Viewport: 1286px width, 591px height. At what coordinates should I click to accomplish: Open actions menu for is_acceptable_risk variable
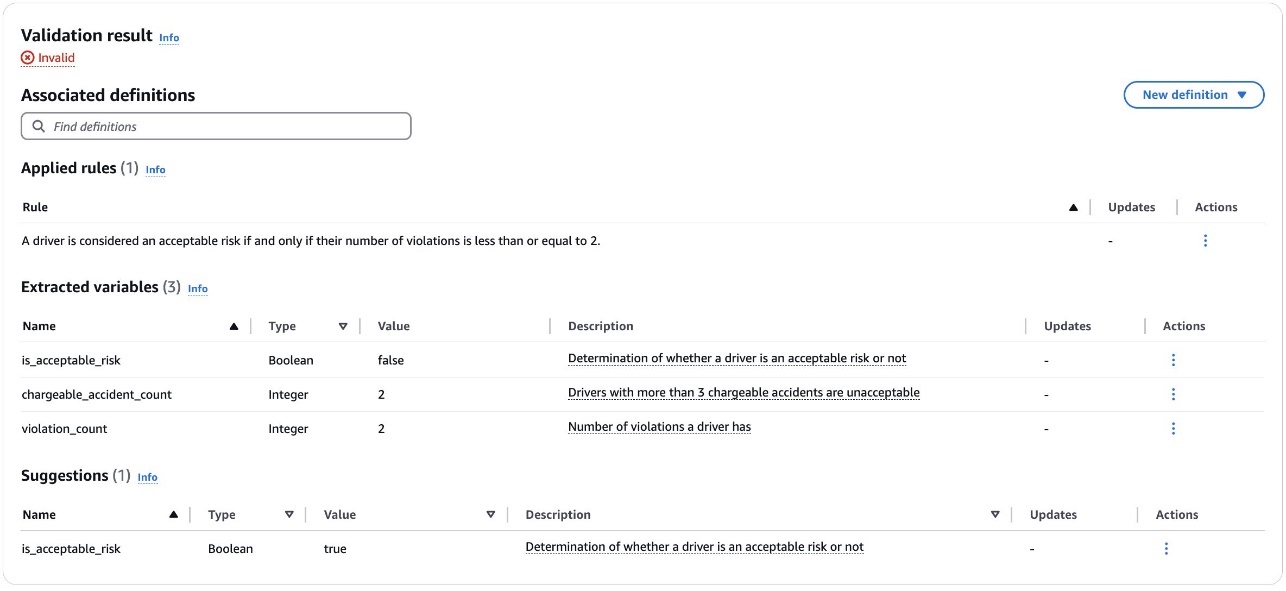[1173, 359]
